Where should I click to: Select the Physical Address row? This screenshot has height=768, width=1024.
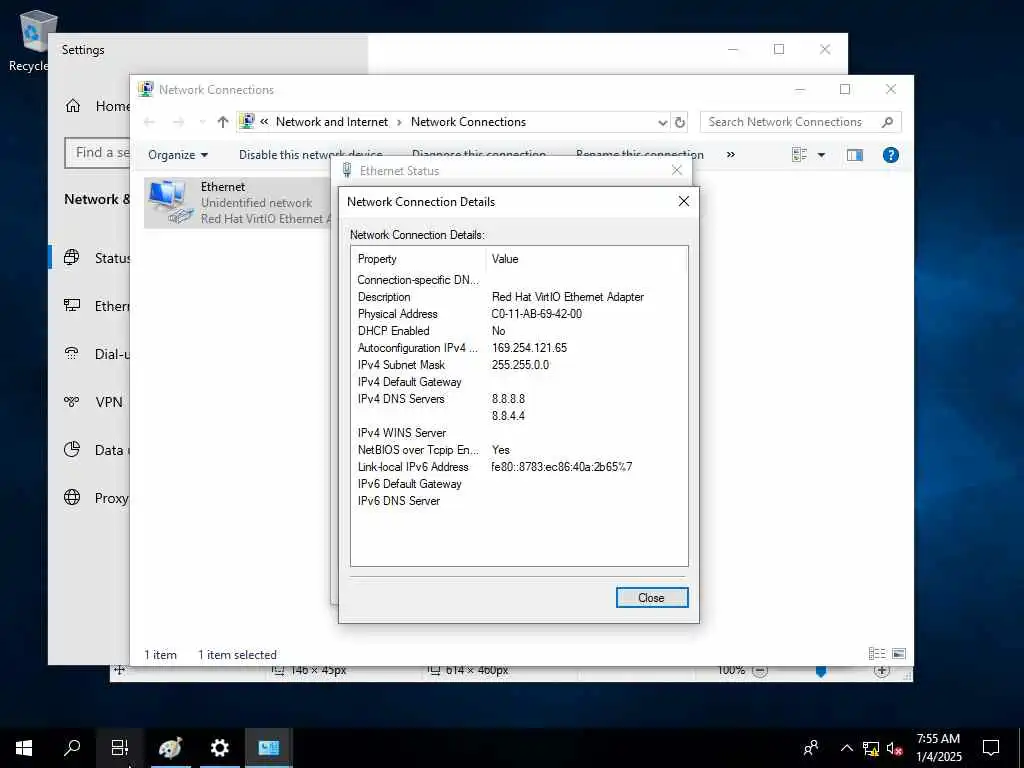(519, 314)
